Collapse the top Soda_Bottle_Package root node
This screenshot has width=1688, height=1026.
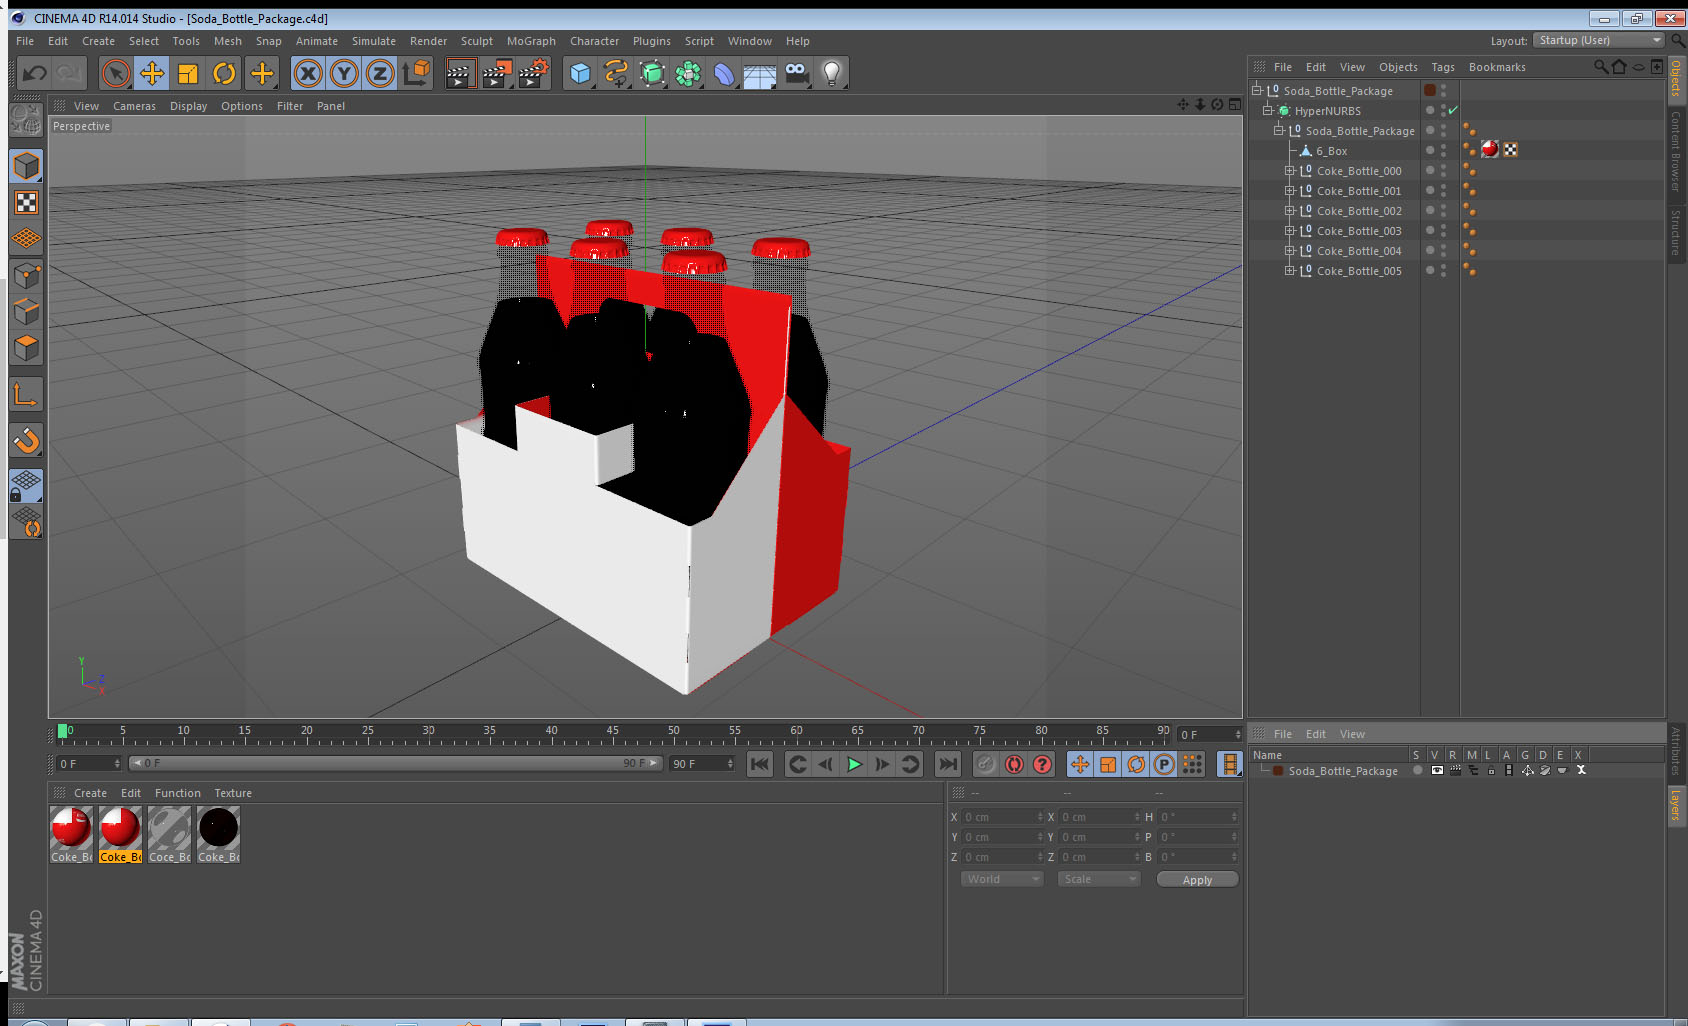pos(1256,90)
